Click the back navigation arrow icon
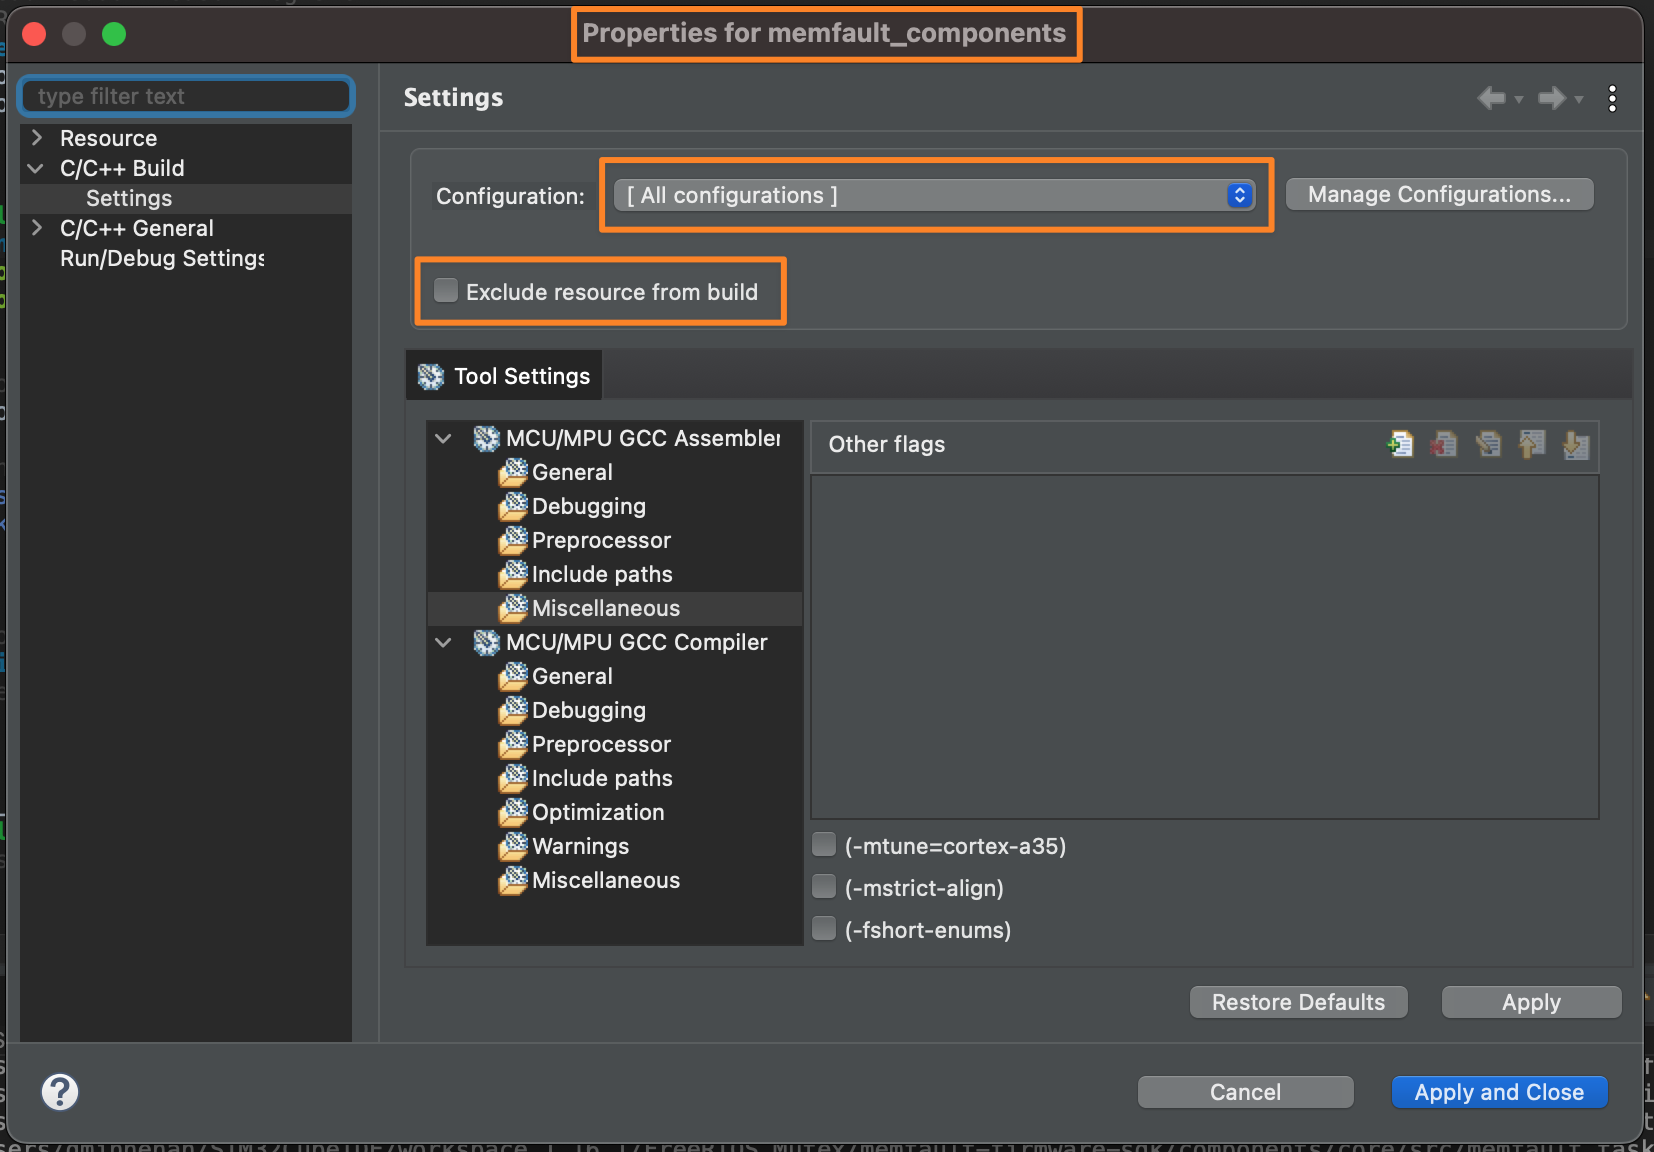Image resolution: width=1654 pixels, height=1152 pixels. [1491, 98]
